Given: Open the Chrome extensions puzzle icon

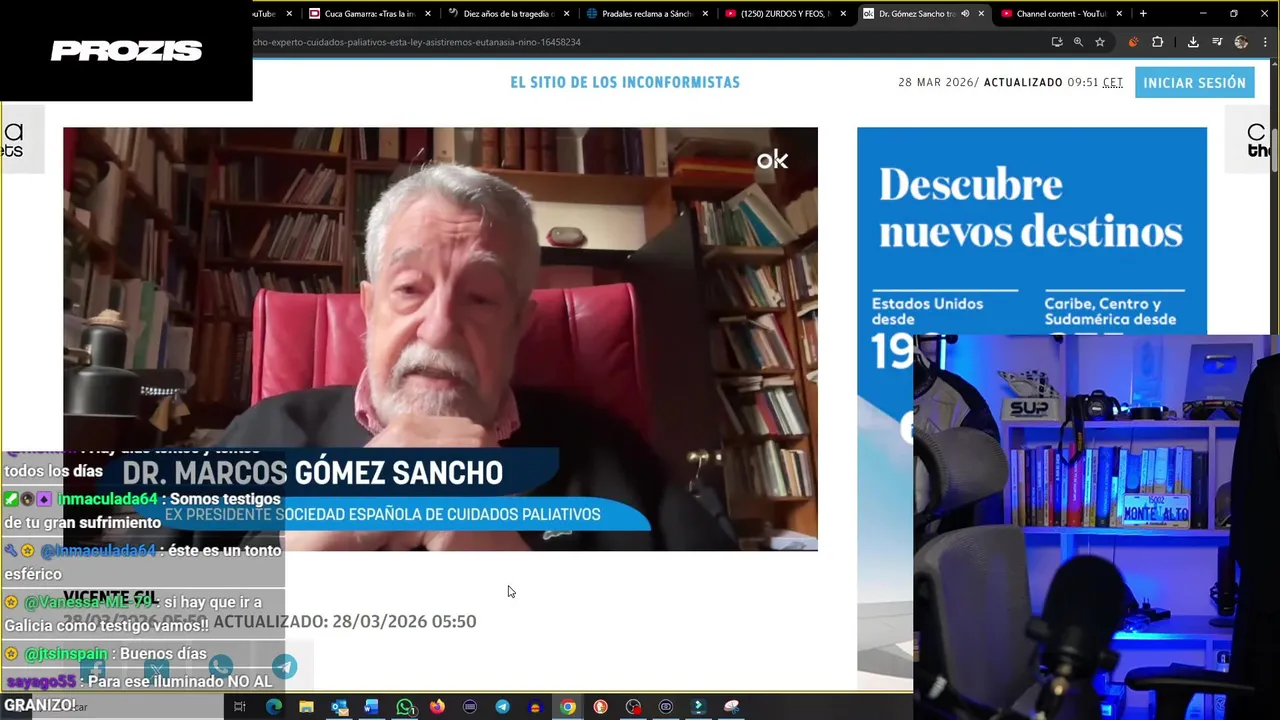Looking at the screenshot, I should [1158, 42].
